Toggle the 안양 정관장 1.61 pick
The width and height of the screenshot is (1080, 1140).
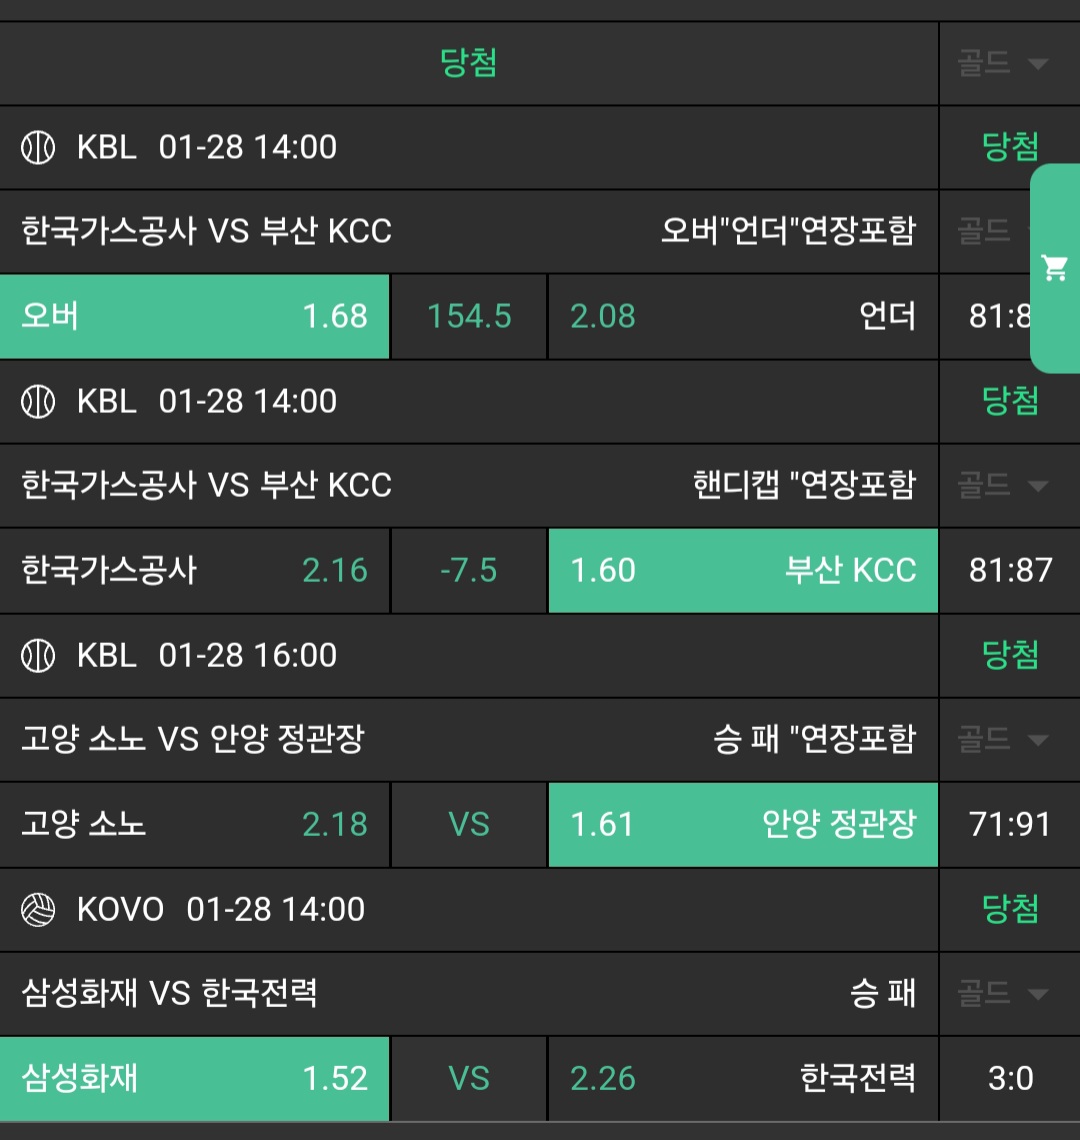coord(743,825)
